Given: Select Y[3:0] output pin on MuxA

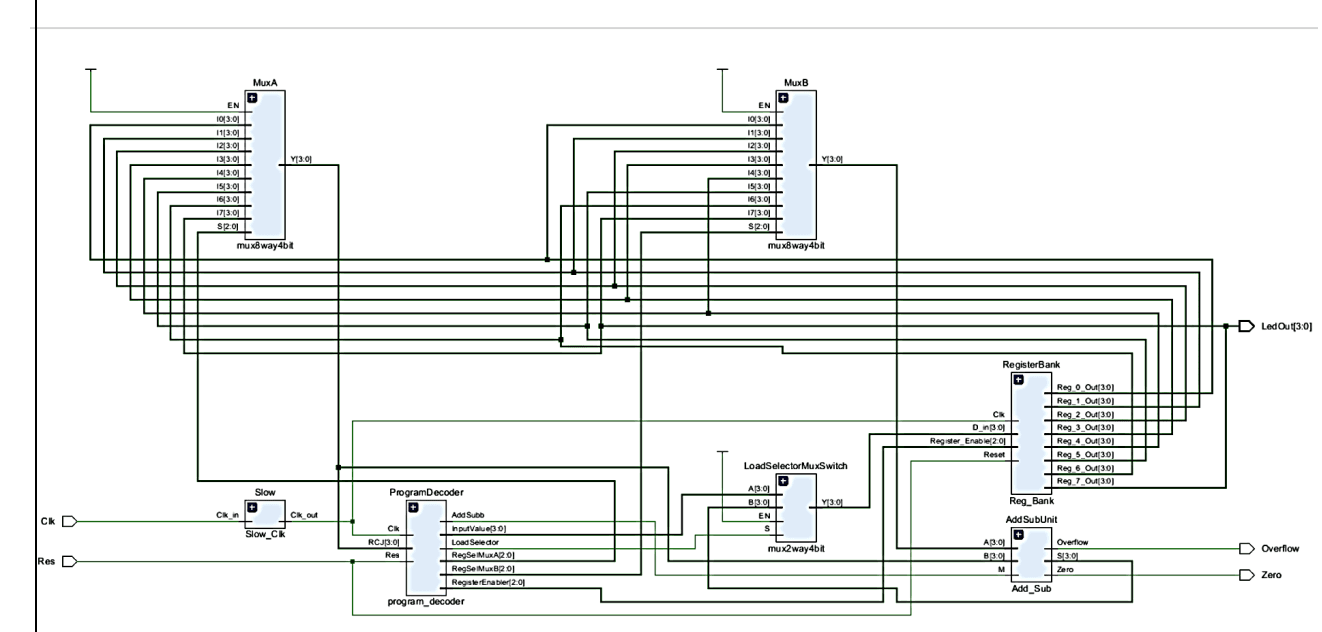Looking at the screenshot, I should (299, 158).
